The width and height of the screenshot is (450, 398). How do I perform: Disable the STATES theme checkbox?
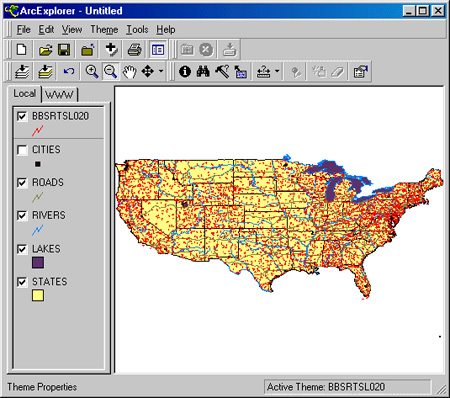(22, 282)
